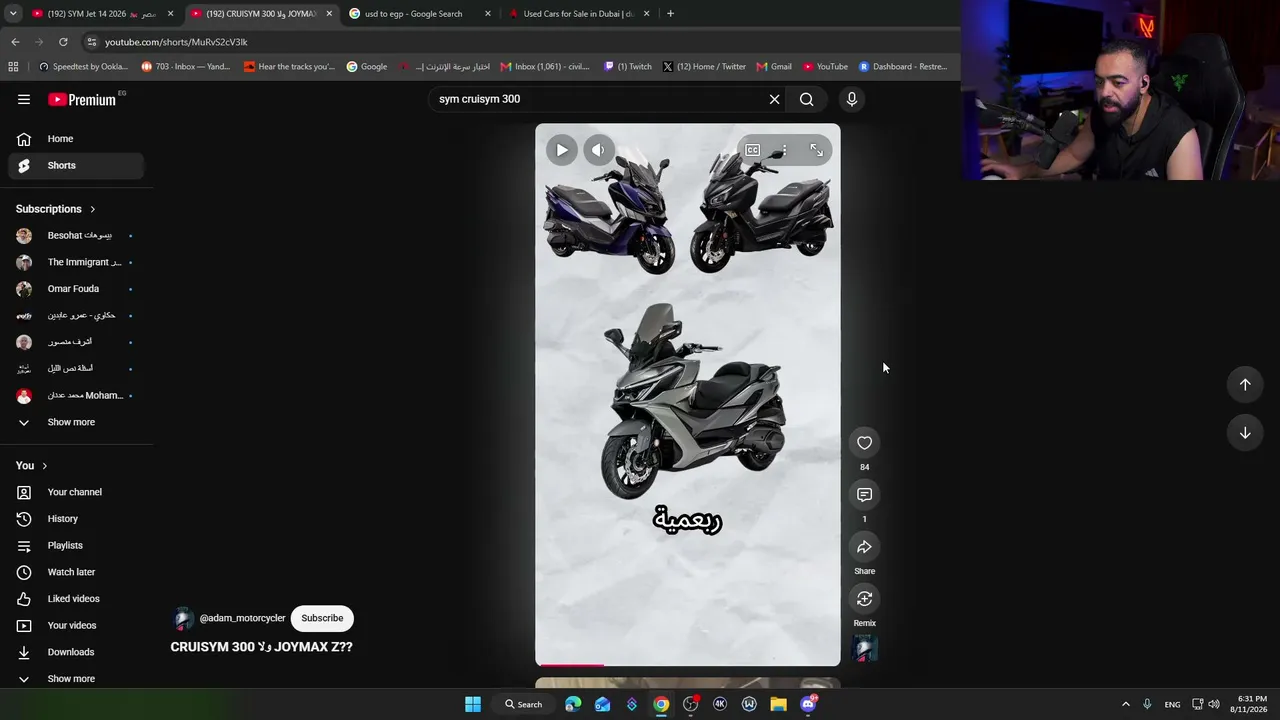The height and width of the screenshot is (720, 1280).
Task: Open Liked videos list
Action: 76,599
